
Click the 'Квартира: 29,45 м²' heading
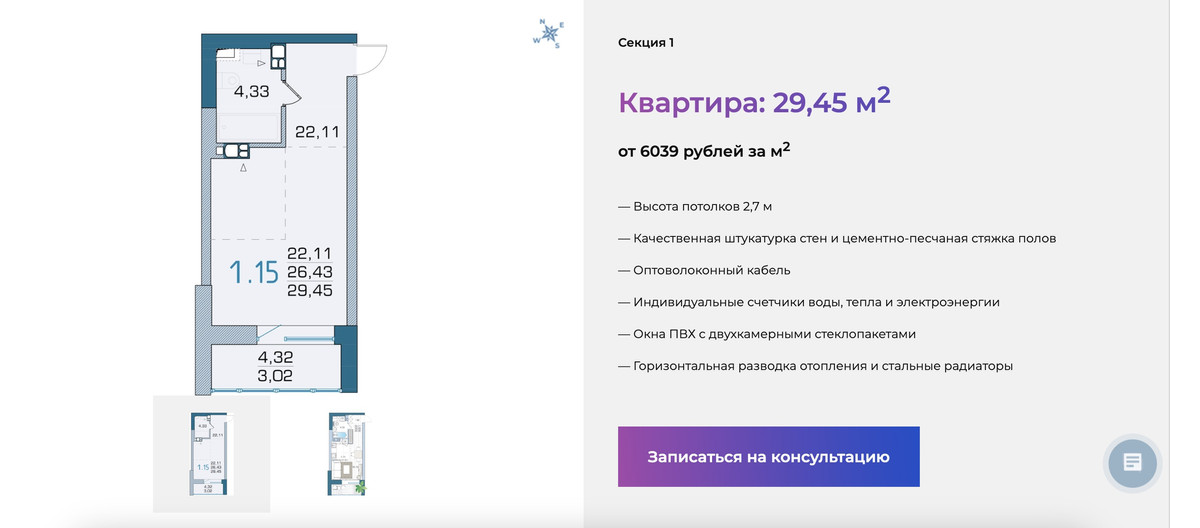[754, 102]
